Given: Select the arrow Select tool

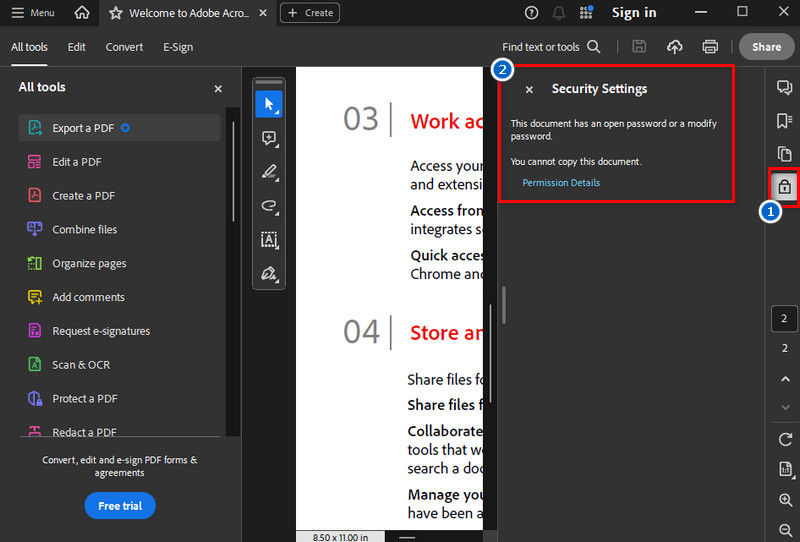Looking at the screenshot, I should coord(268,104).
